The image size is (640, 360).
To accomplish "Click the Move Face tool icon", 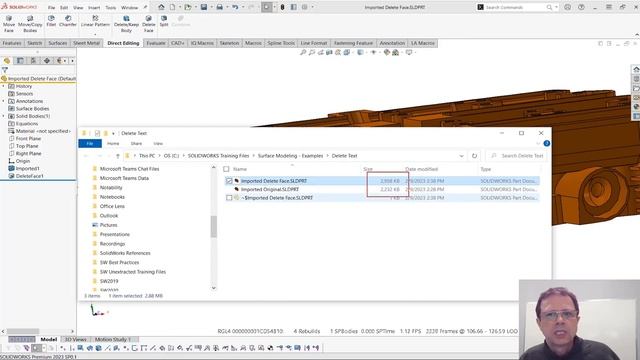I will [x=9, y=18].
